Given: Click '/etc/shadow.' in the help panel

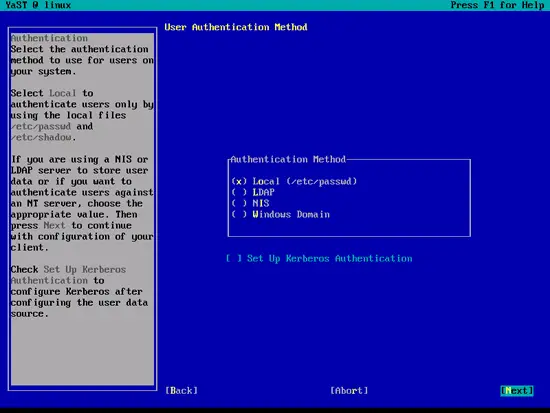Looking at the screenshot, I should [43, 137].
